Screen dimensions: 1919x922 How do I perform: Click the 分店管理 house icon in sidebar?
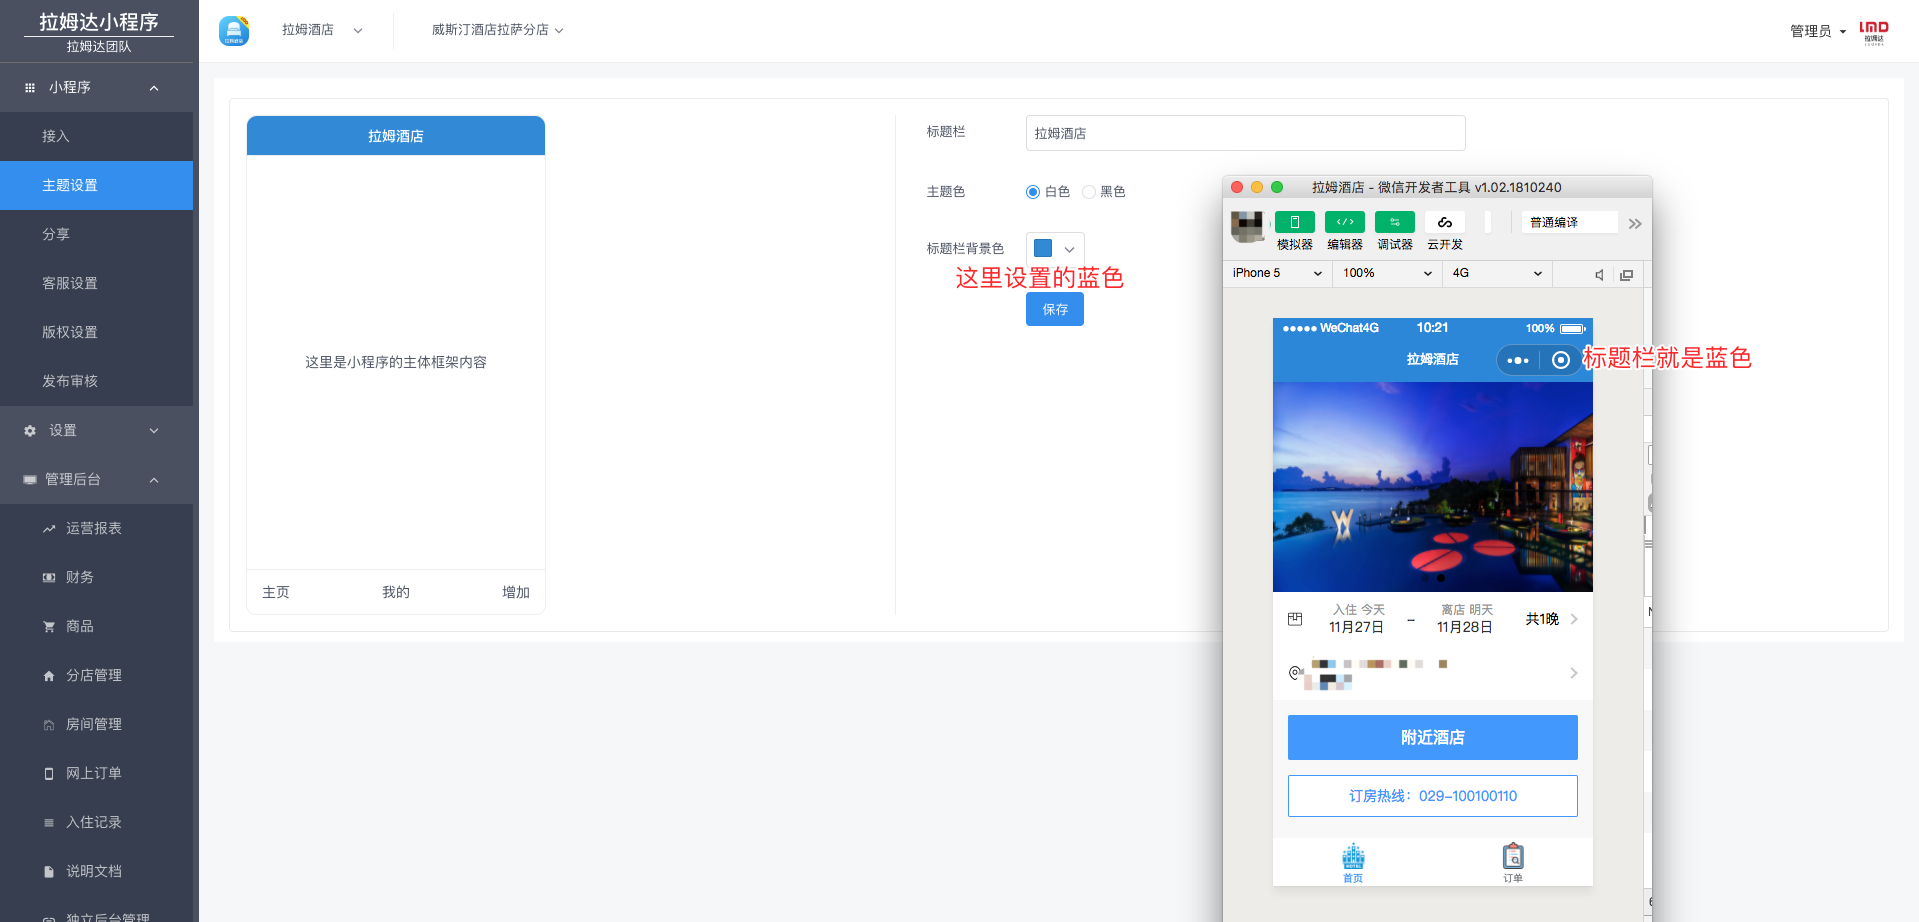point(49,676)
